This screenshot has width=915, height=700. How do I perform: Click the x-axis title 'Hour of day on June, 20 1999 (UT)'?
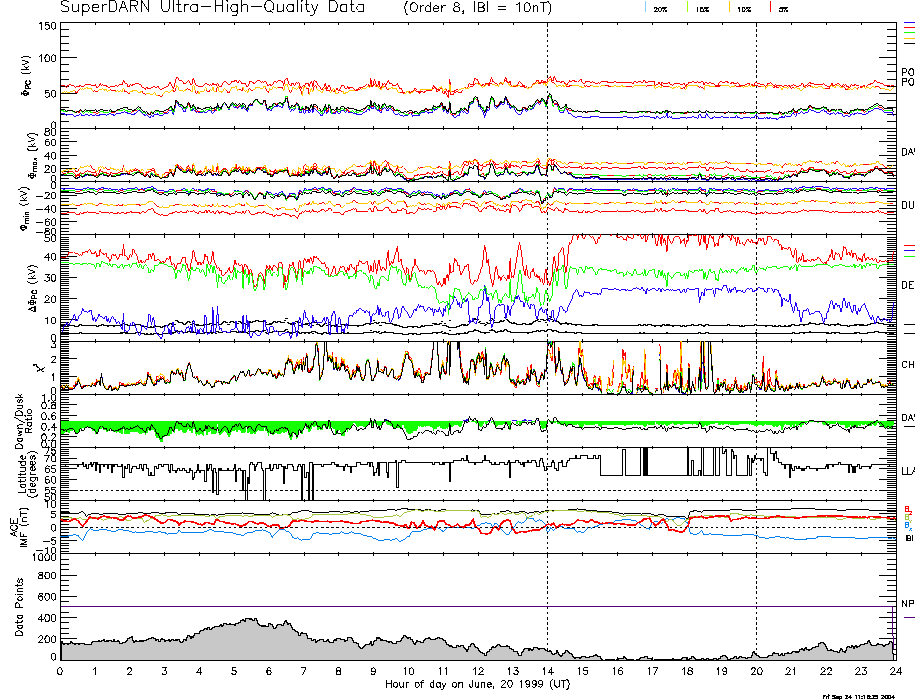click(x=477, y=684)
